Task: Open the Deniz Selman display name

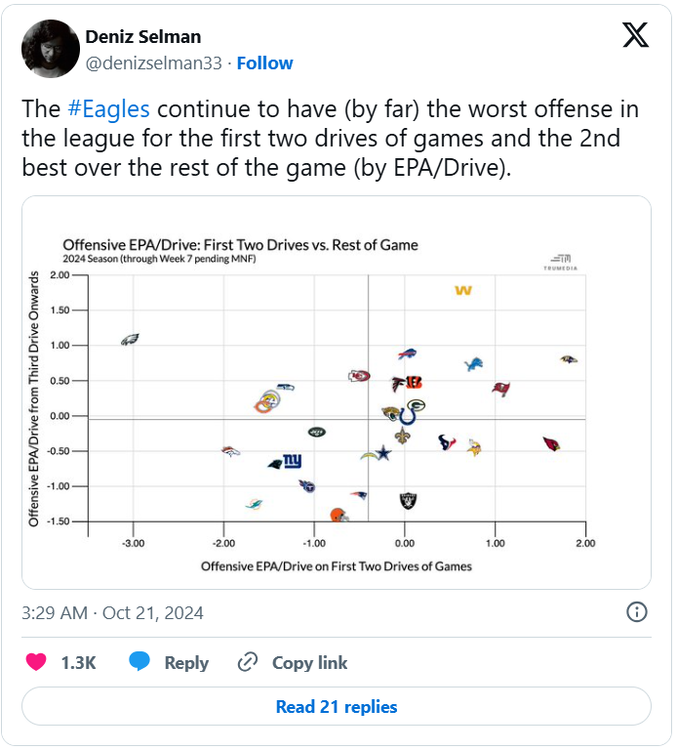Action: coord(143,37)
